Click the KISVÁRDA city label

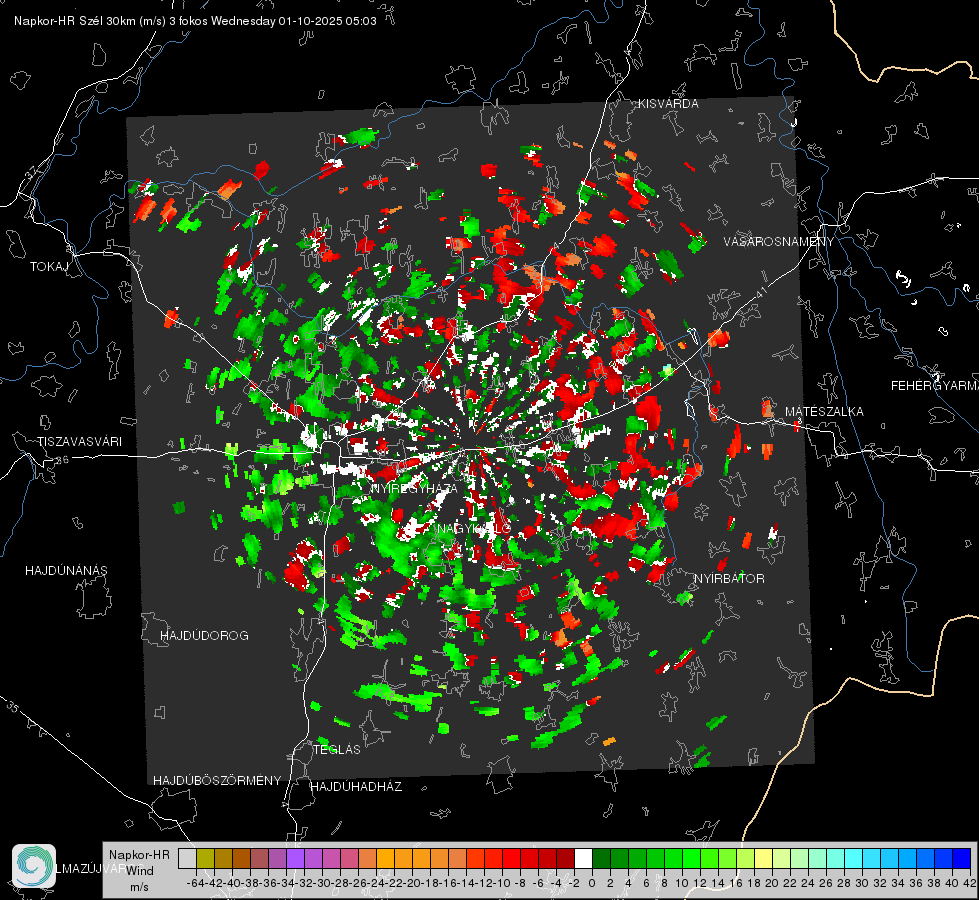pos(668,104)
